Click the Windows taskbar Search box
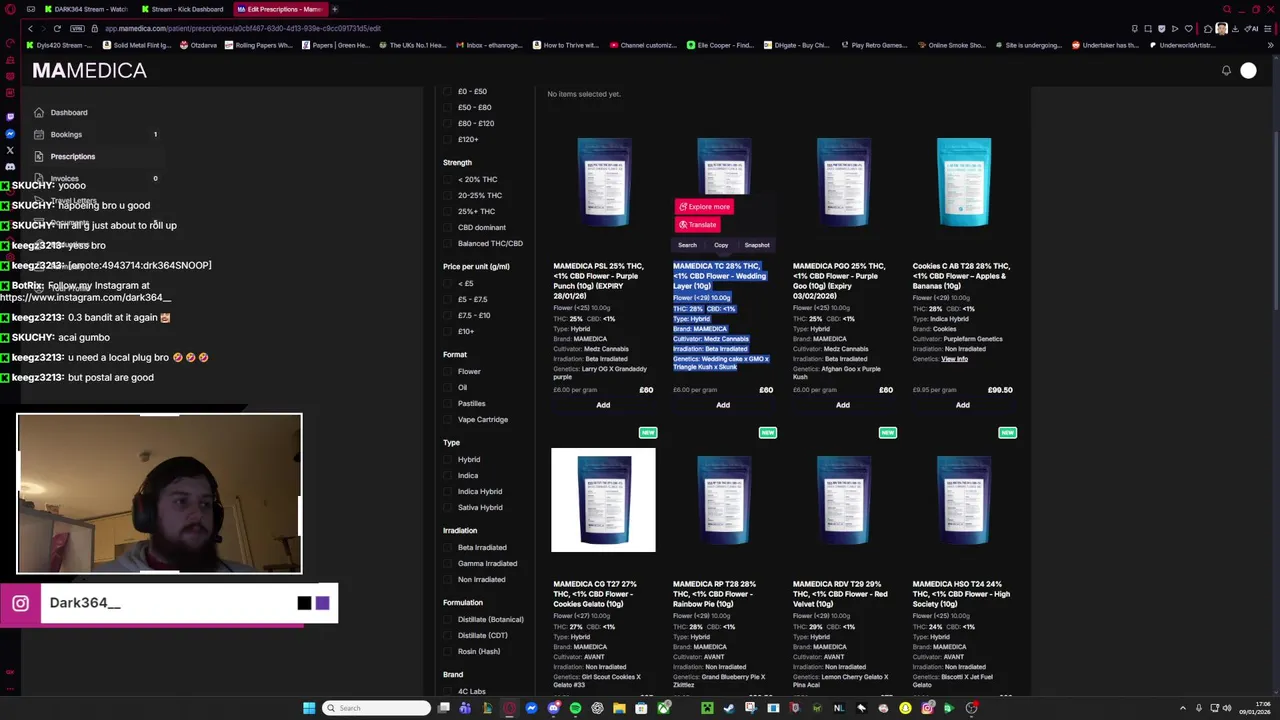 point(376,708)
